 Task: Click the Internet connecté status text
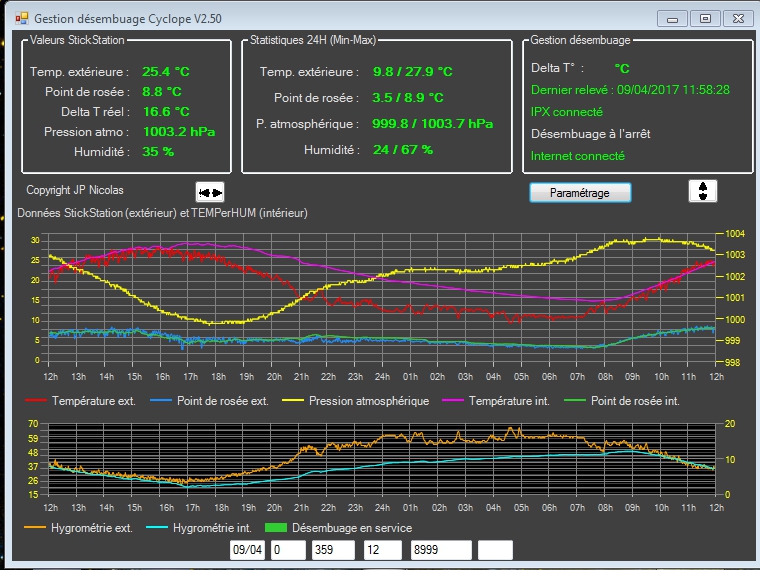coord(577,156)
